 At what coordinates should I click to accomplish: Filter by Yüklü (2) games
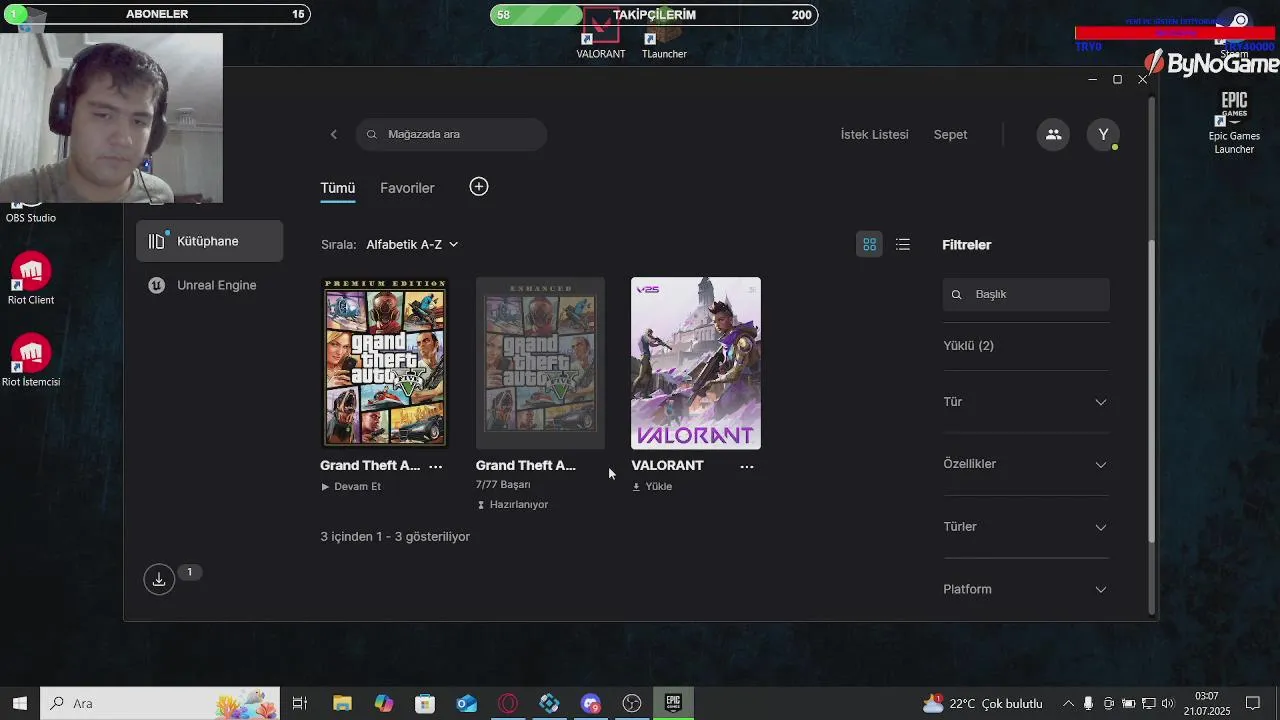click(969, 346)
